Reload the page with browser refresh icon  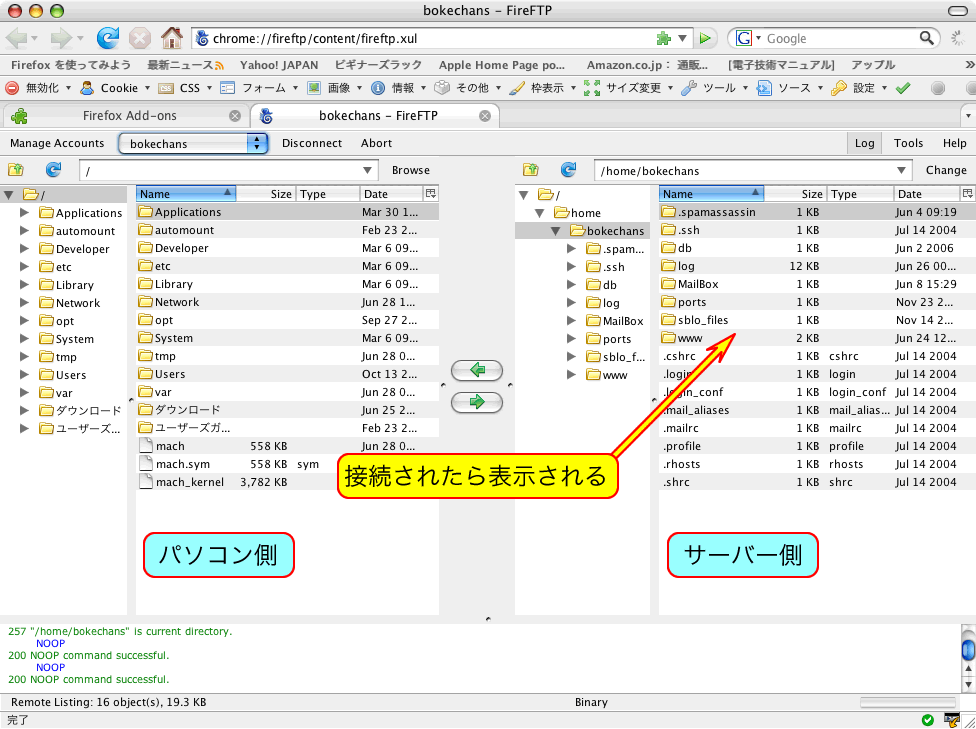pos(107,38)
